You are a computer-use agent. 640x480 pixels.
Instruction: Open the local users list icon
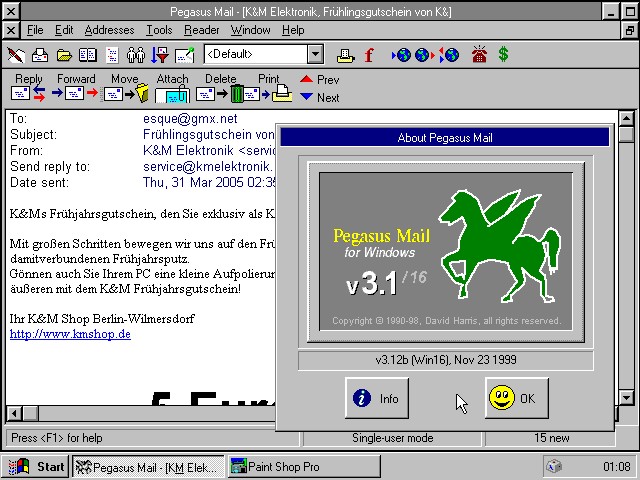tap(136, 55)
